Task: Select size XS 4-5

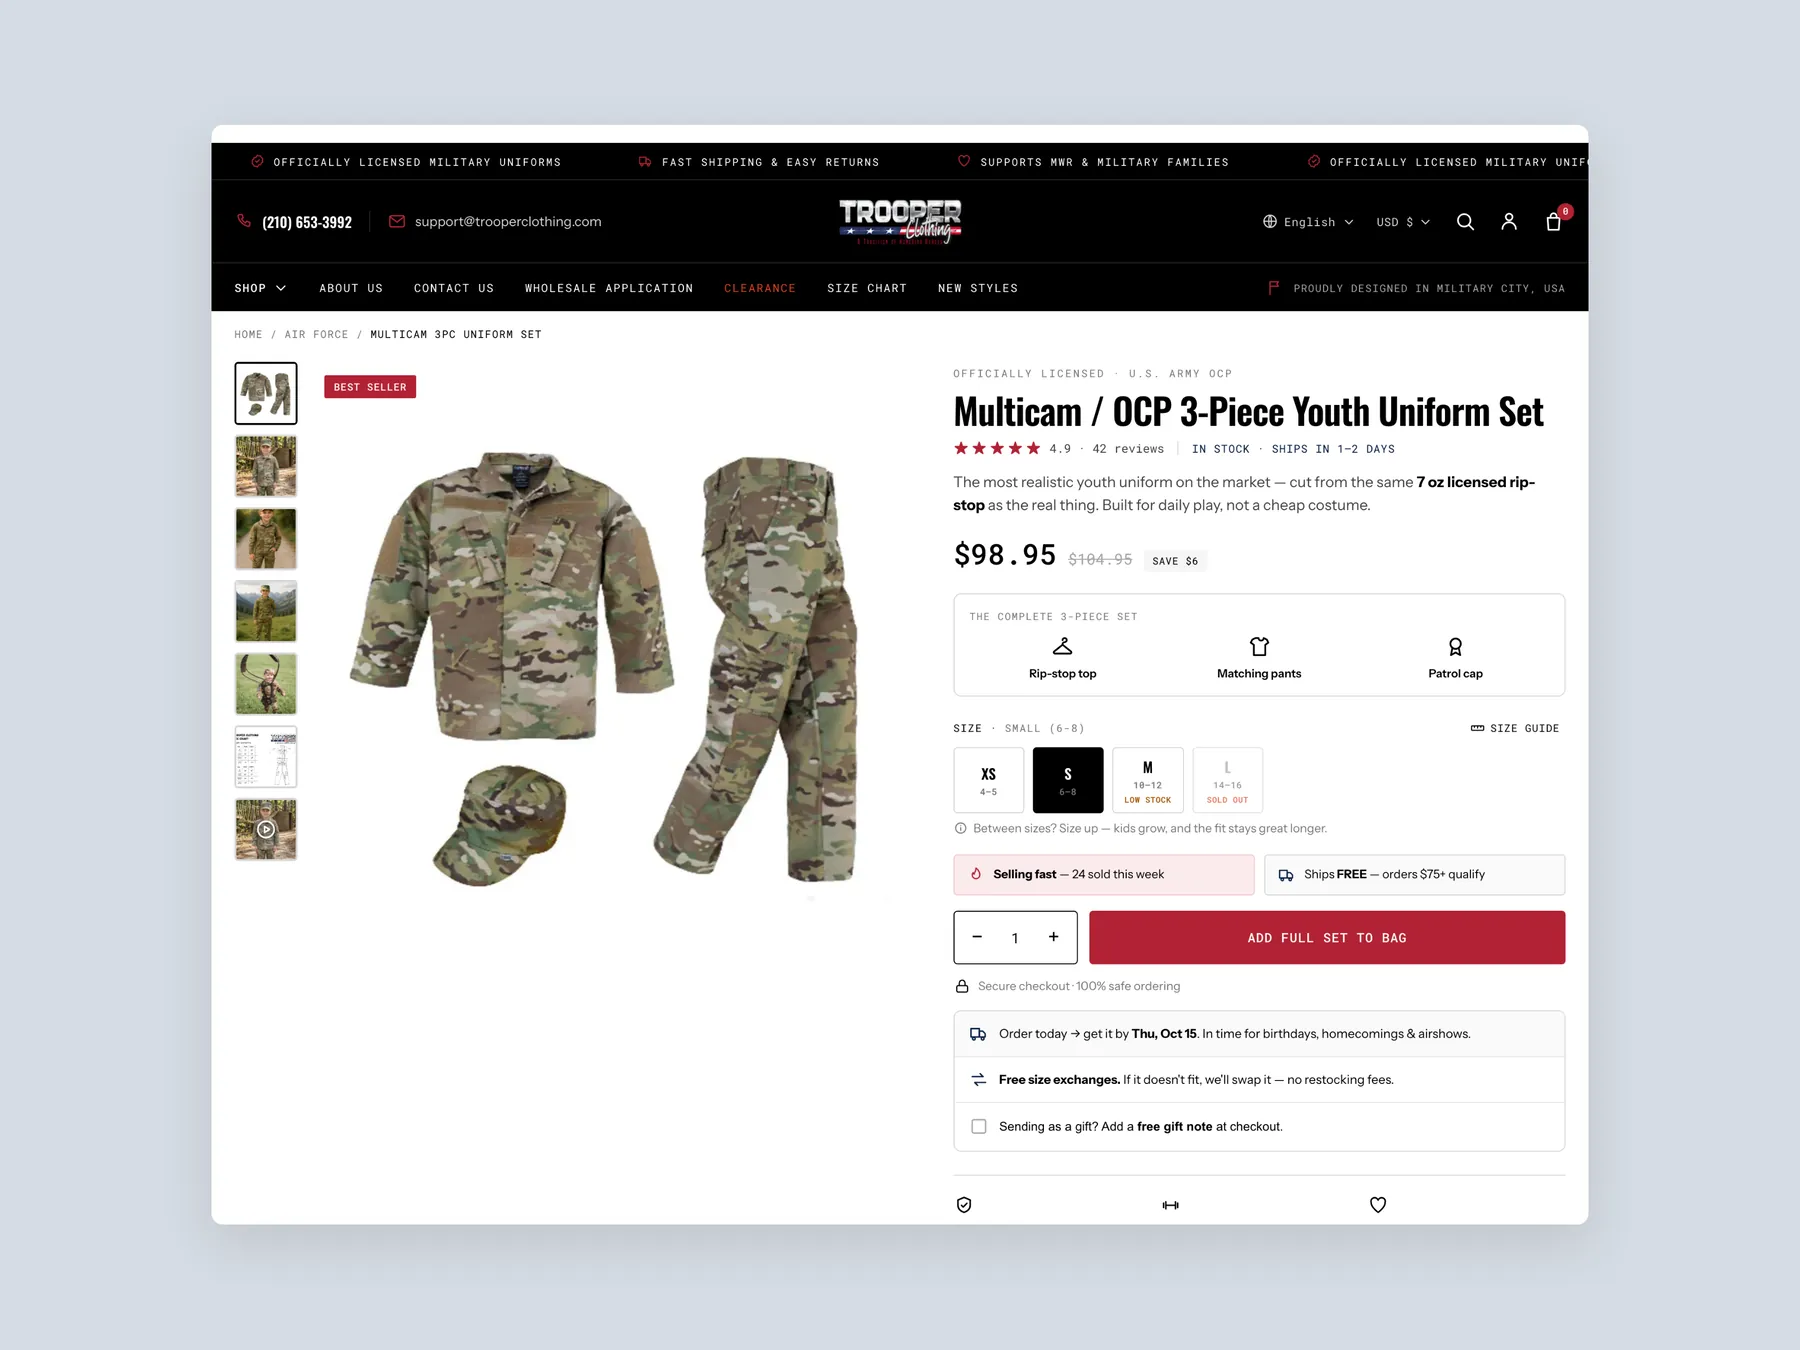Action: coord(988,780)
